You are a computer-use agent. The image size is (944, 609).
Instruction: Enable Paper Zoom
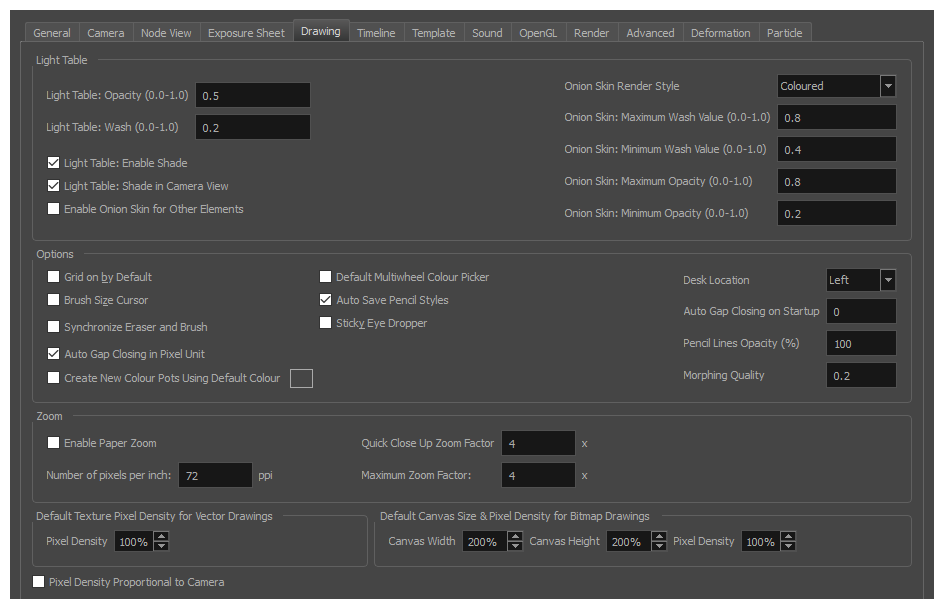pos(53,442)
